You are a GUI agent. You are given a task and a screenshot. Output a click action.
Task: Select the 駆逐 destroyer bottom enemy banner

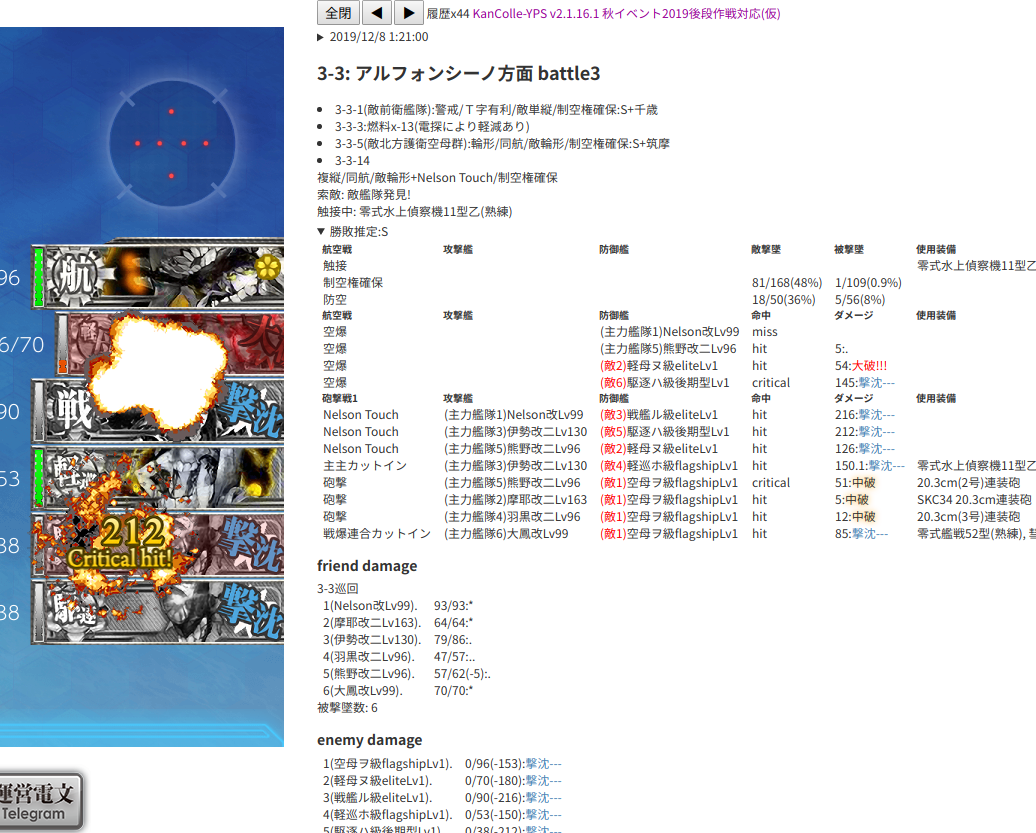tap(159, 612)
